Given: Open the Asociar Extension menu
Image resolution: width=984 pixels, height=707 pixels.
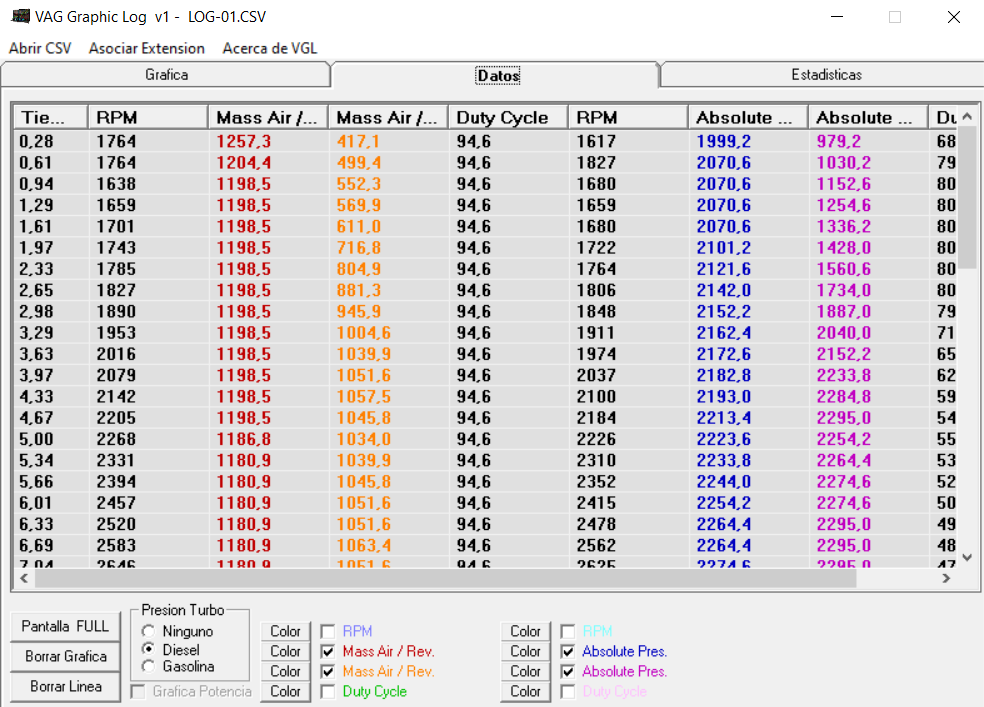Looking at the screenshot, I should 147,48.
